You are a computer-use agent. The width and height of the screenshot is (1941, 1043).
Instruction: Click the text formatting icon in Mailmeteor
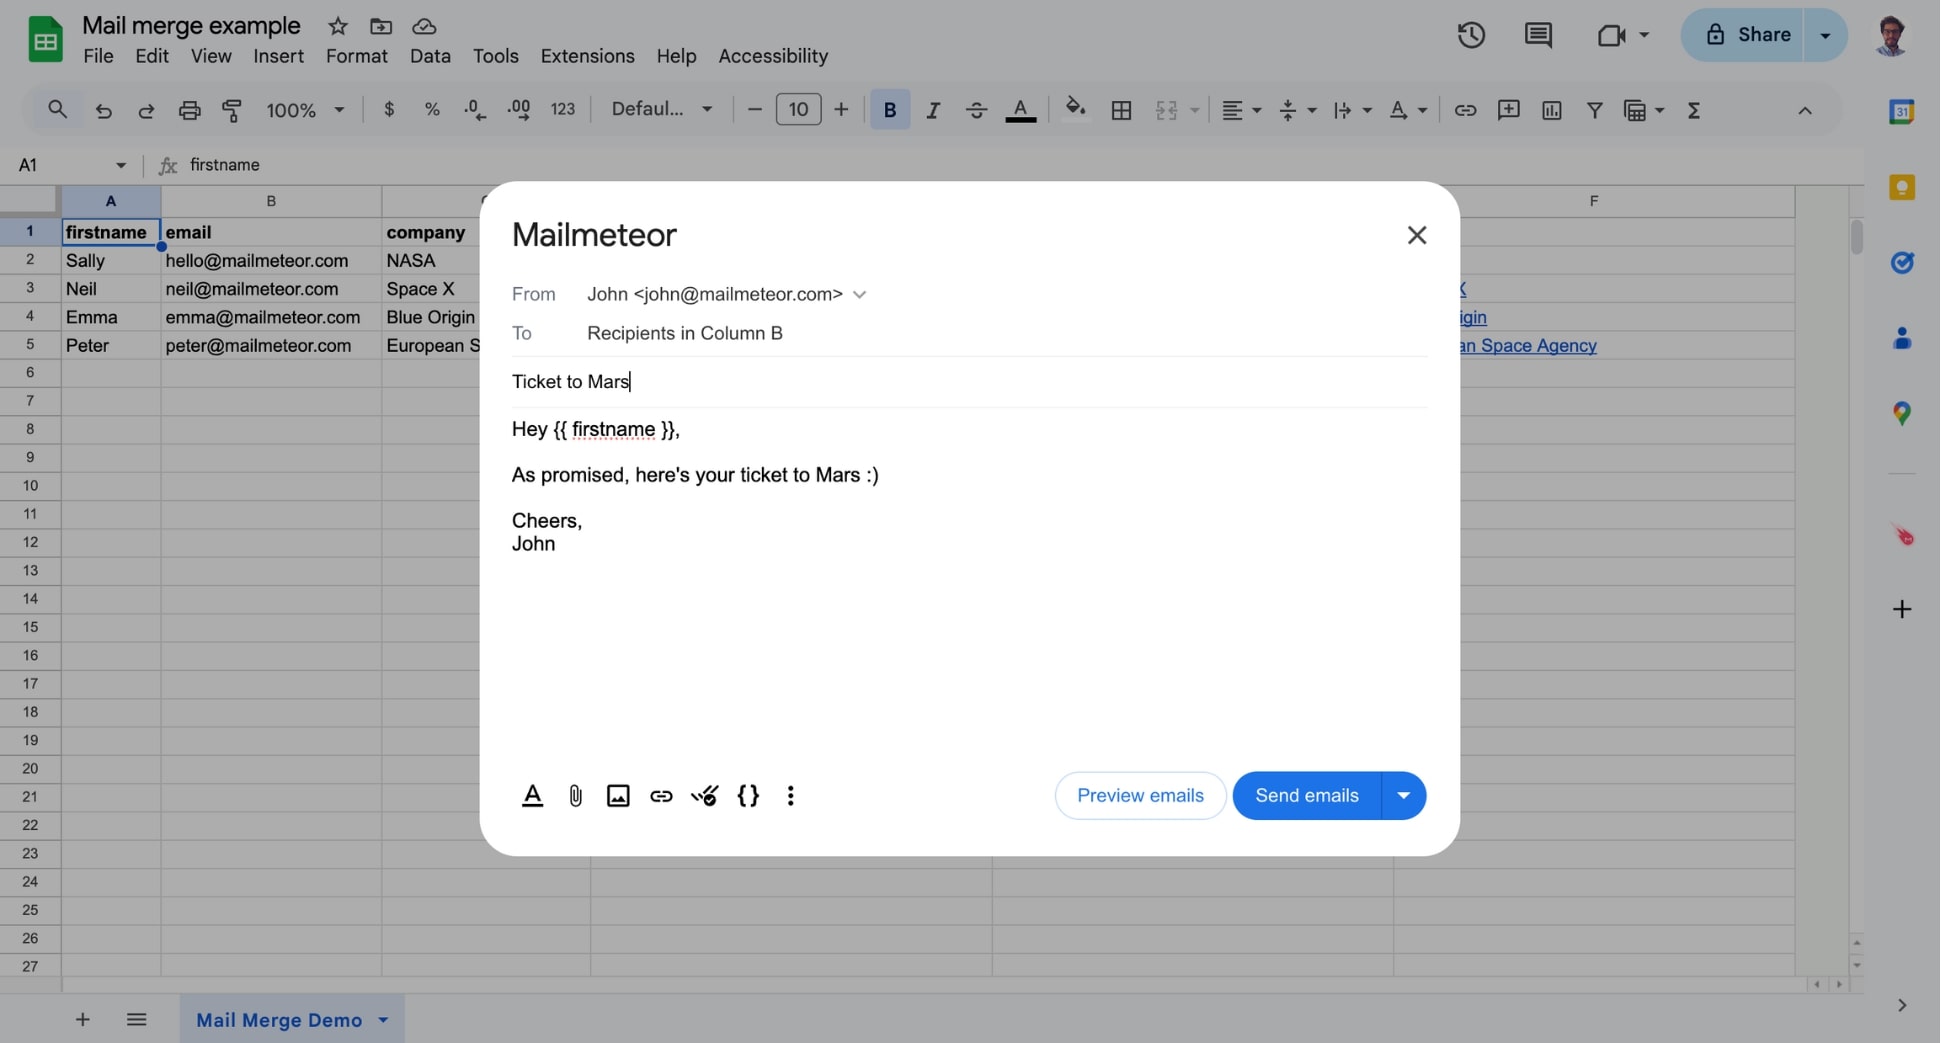[532, 796]
